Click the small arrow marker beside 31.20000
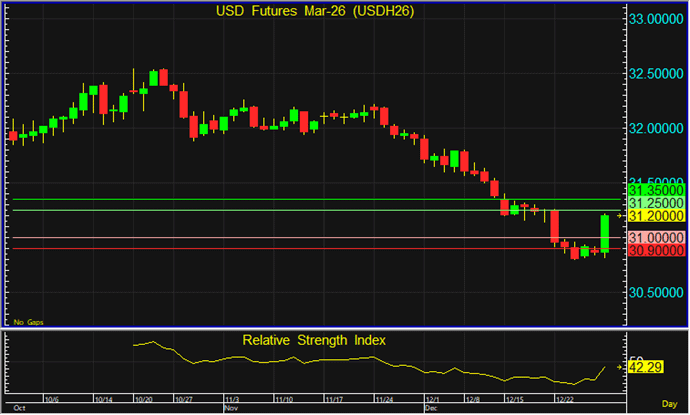 coord(621,215)
